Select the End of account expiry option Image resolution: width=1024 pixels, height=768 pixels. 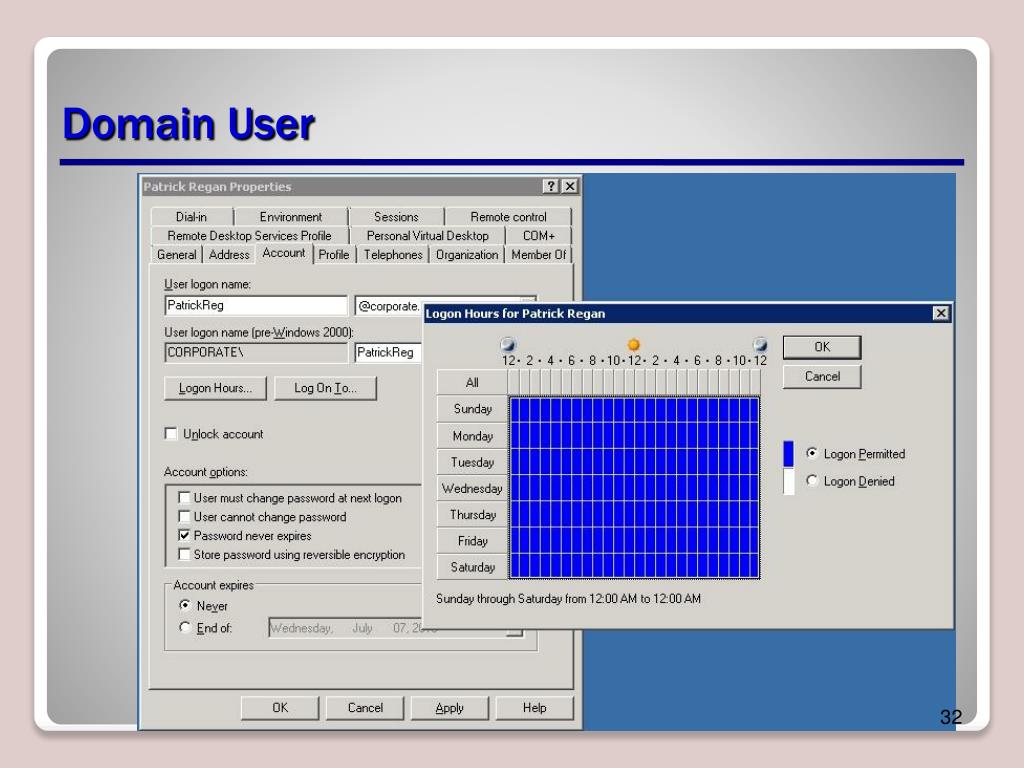[185, 628]
